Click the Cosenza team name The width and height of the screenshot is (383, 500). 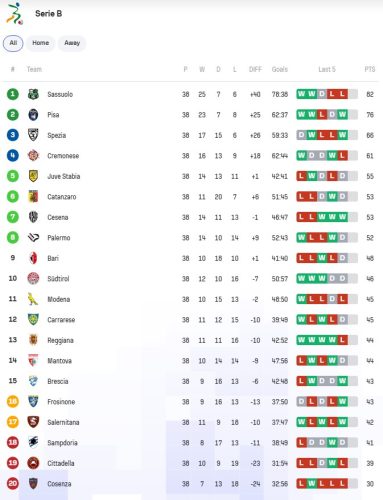59,484
